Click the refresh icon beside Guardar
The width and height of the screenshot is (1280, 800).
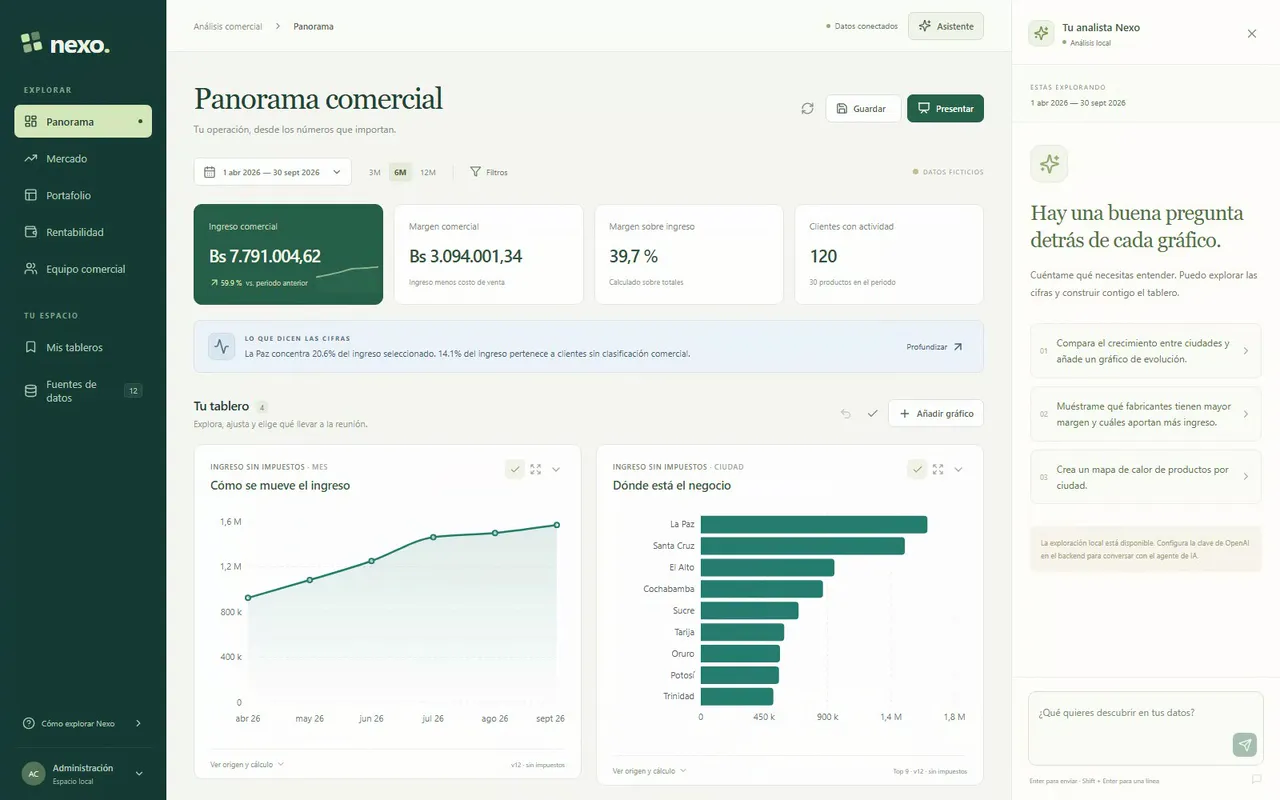pyautogui.click(x=807, y=108)
